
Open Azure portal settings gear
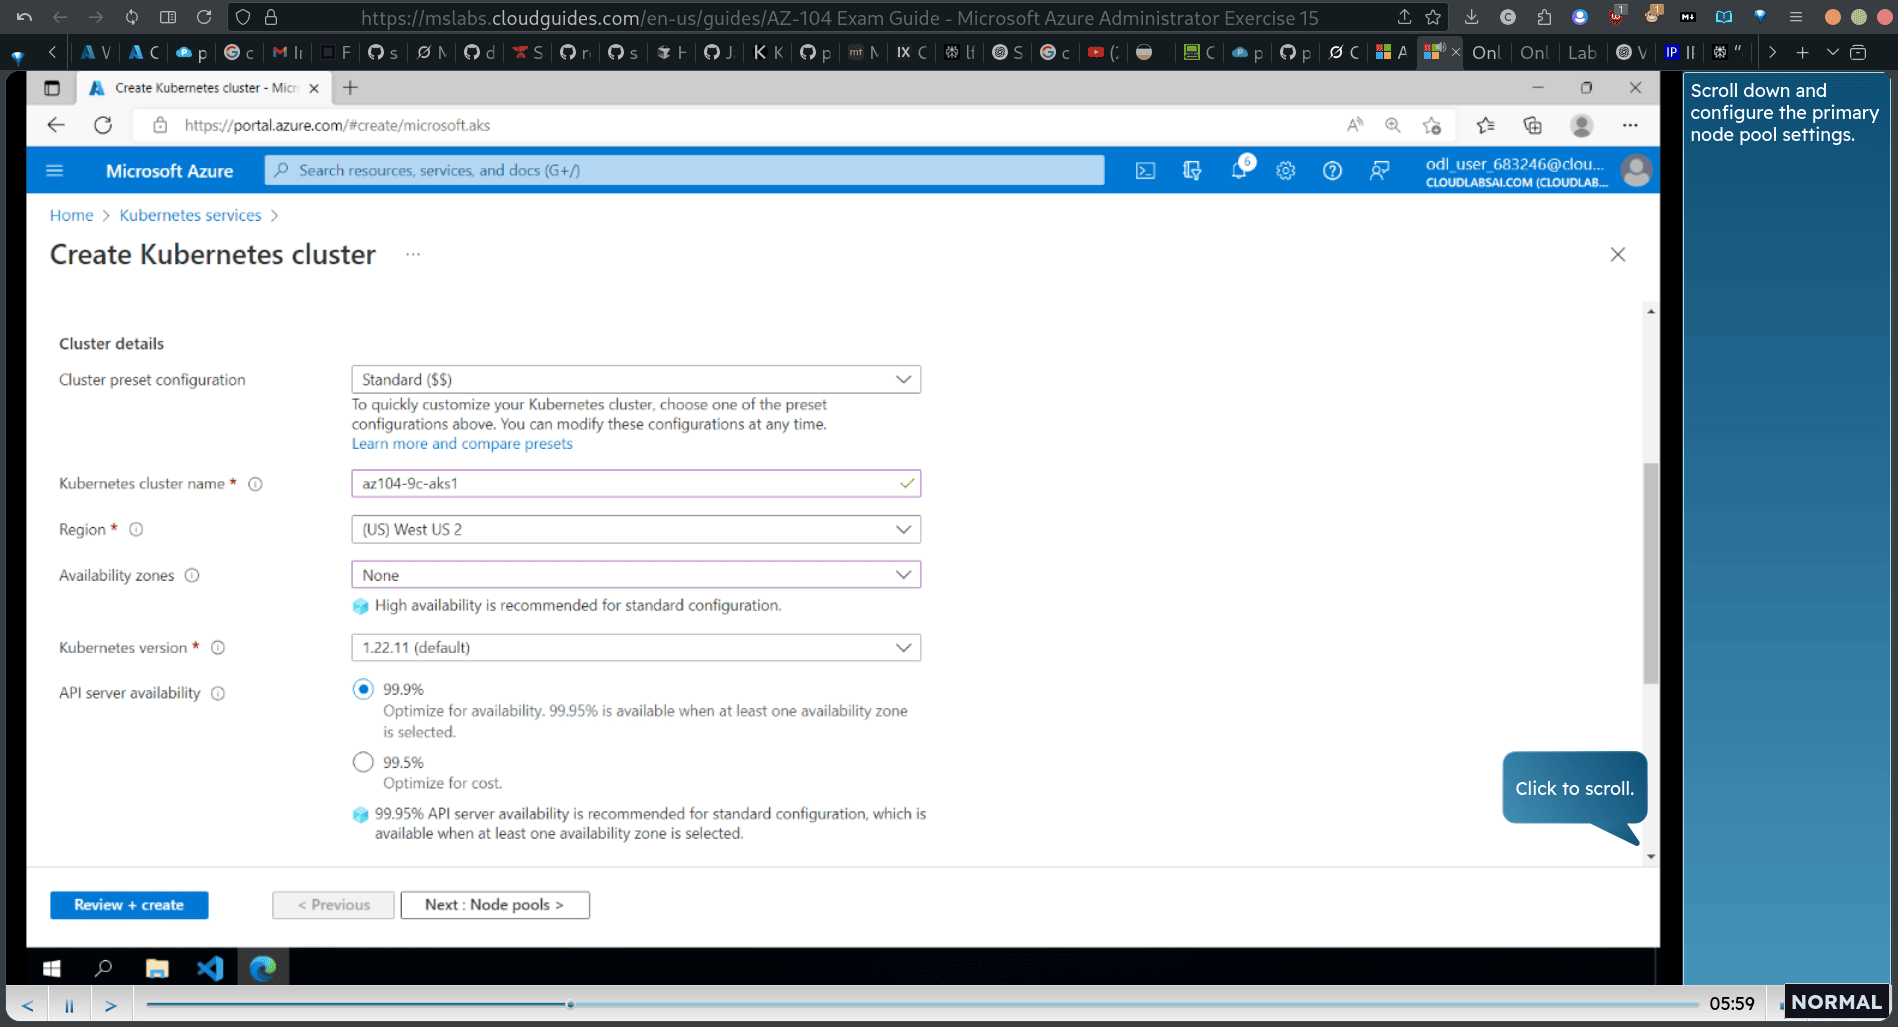click(1286, 171)
